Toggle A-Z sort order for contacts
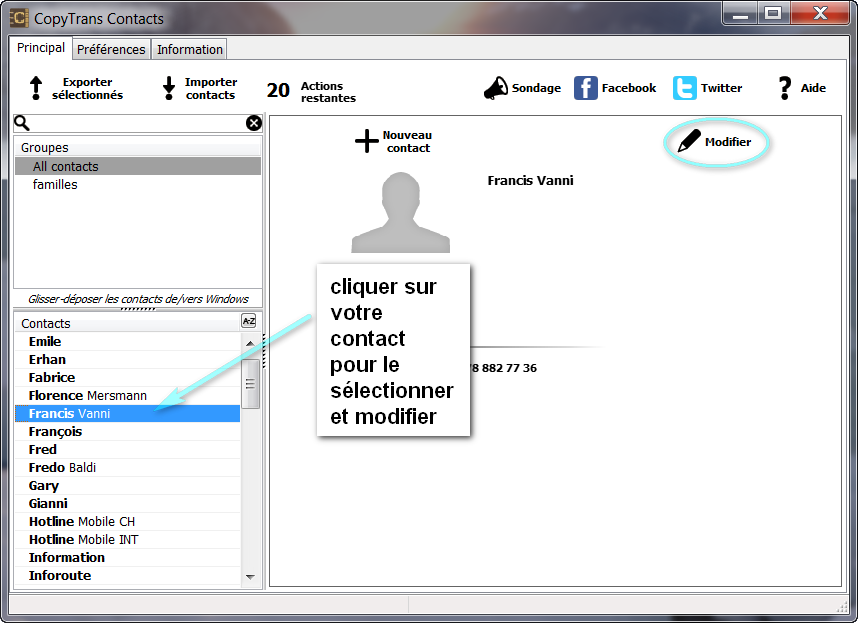The height and width of the screenshot is (623, 858). pyautogui.click(x=248, y=321)
